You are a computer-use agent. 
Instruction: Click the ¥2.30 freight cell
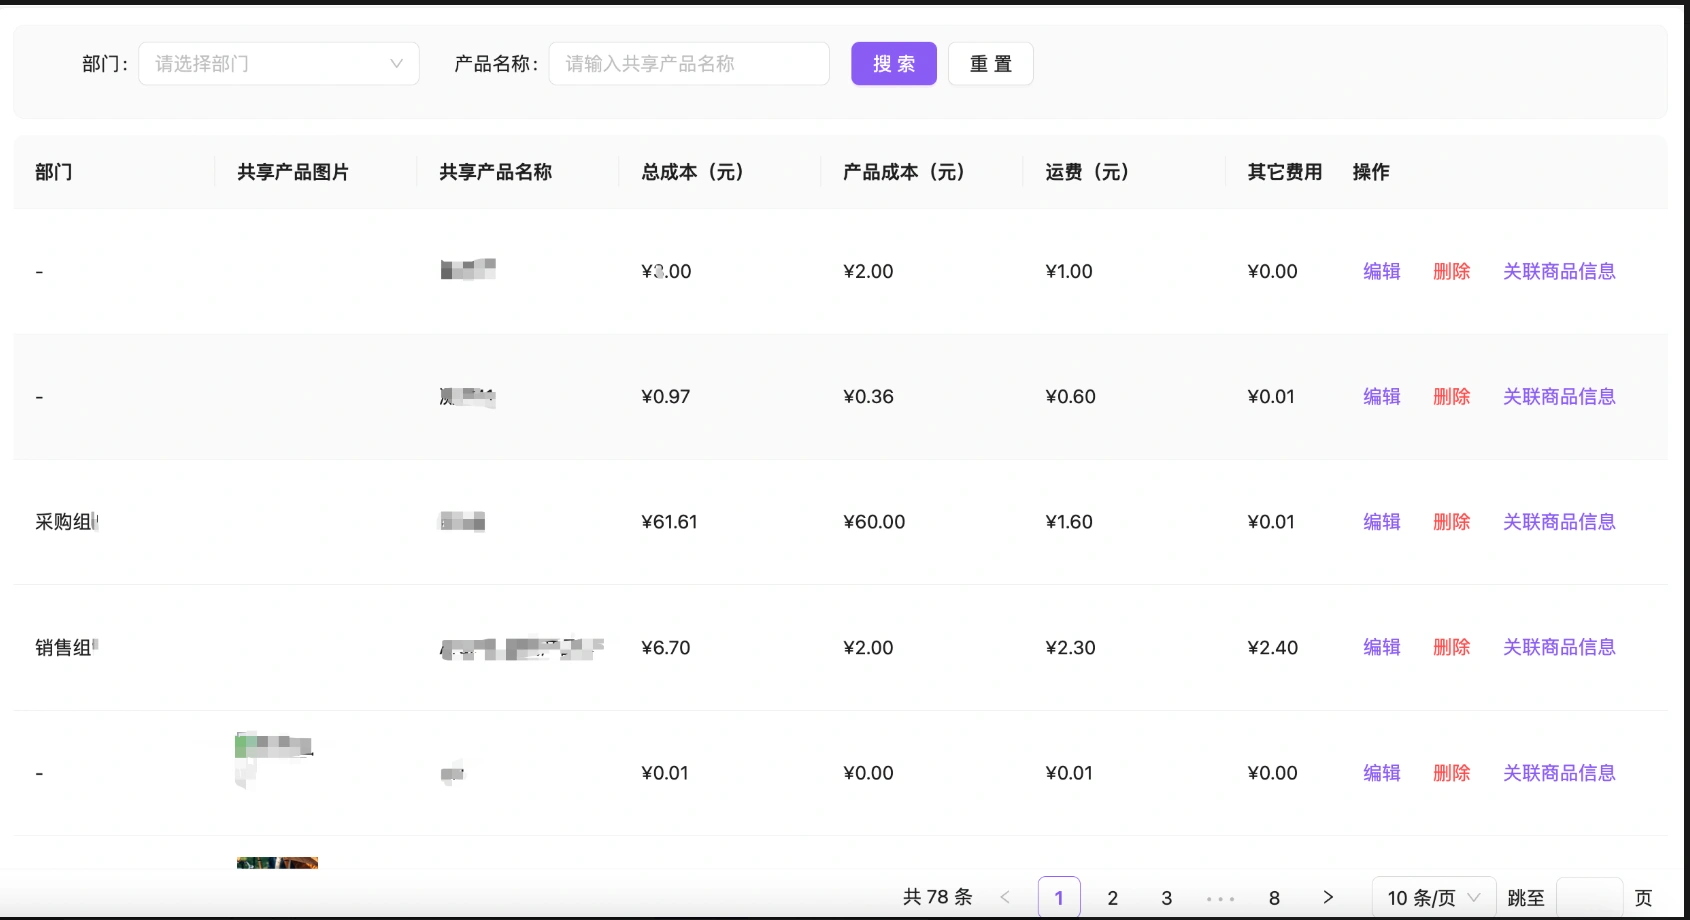click(1070, 648)
